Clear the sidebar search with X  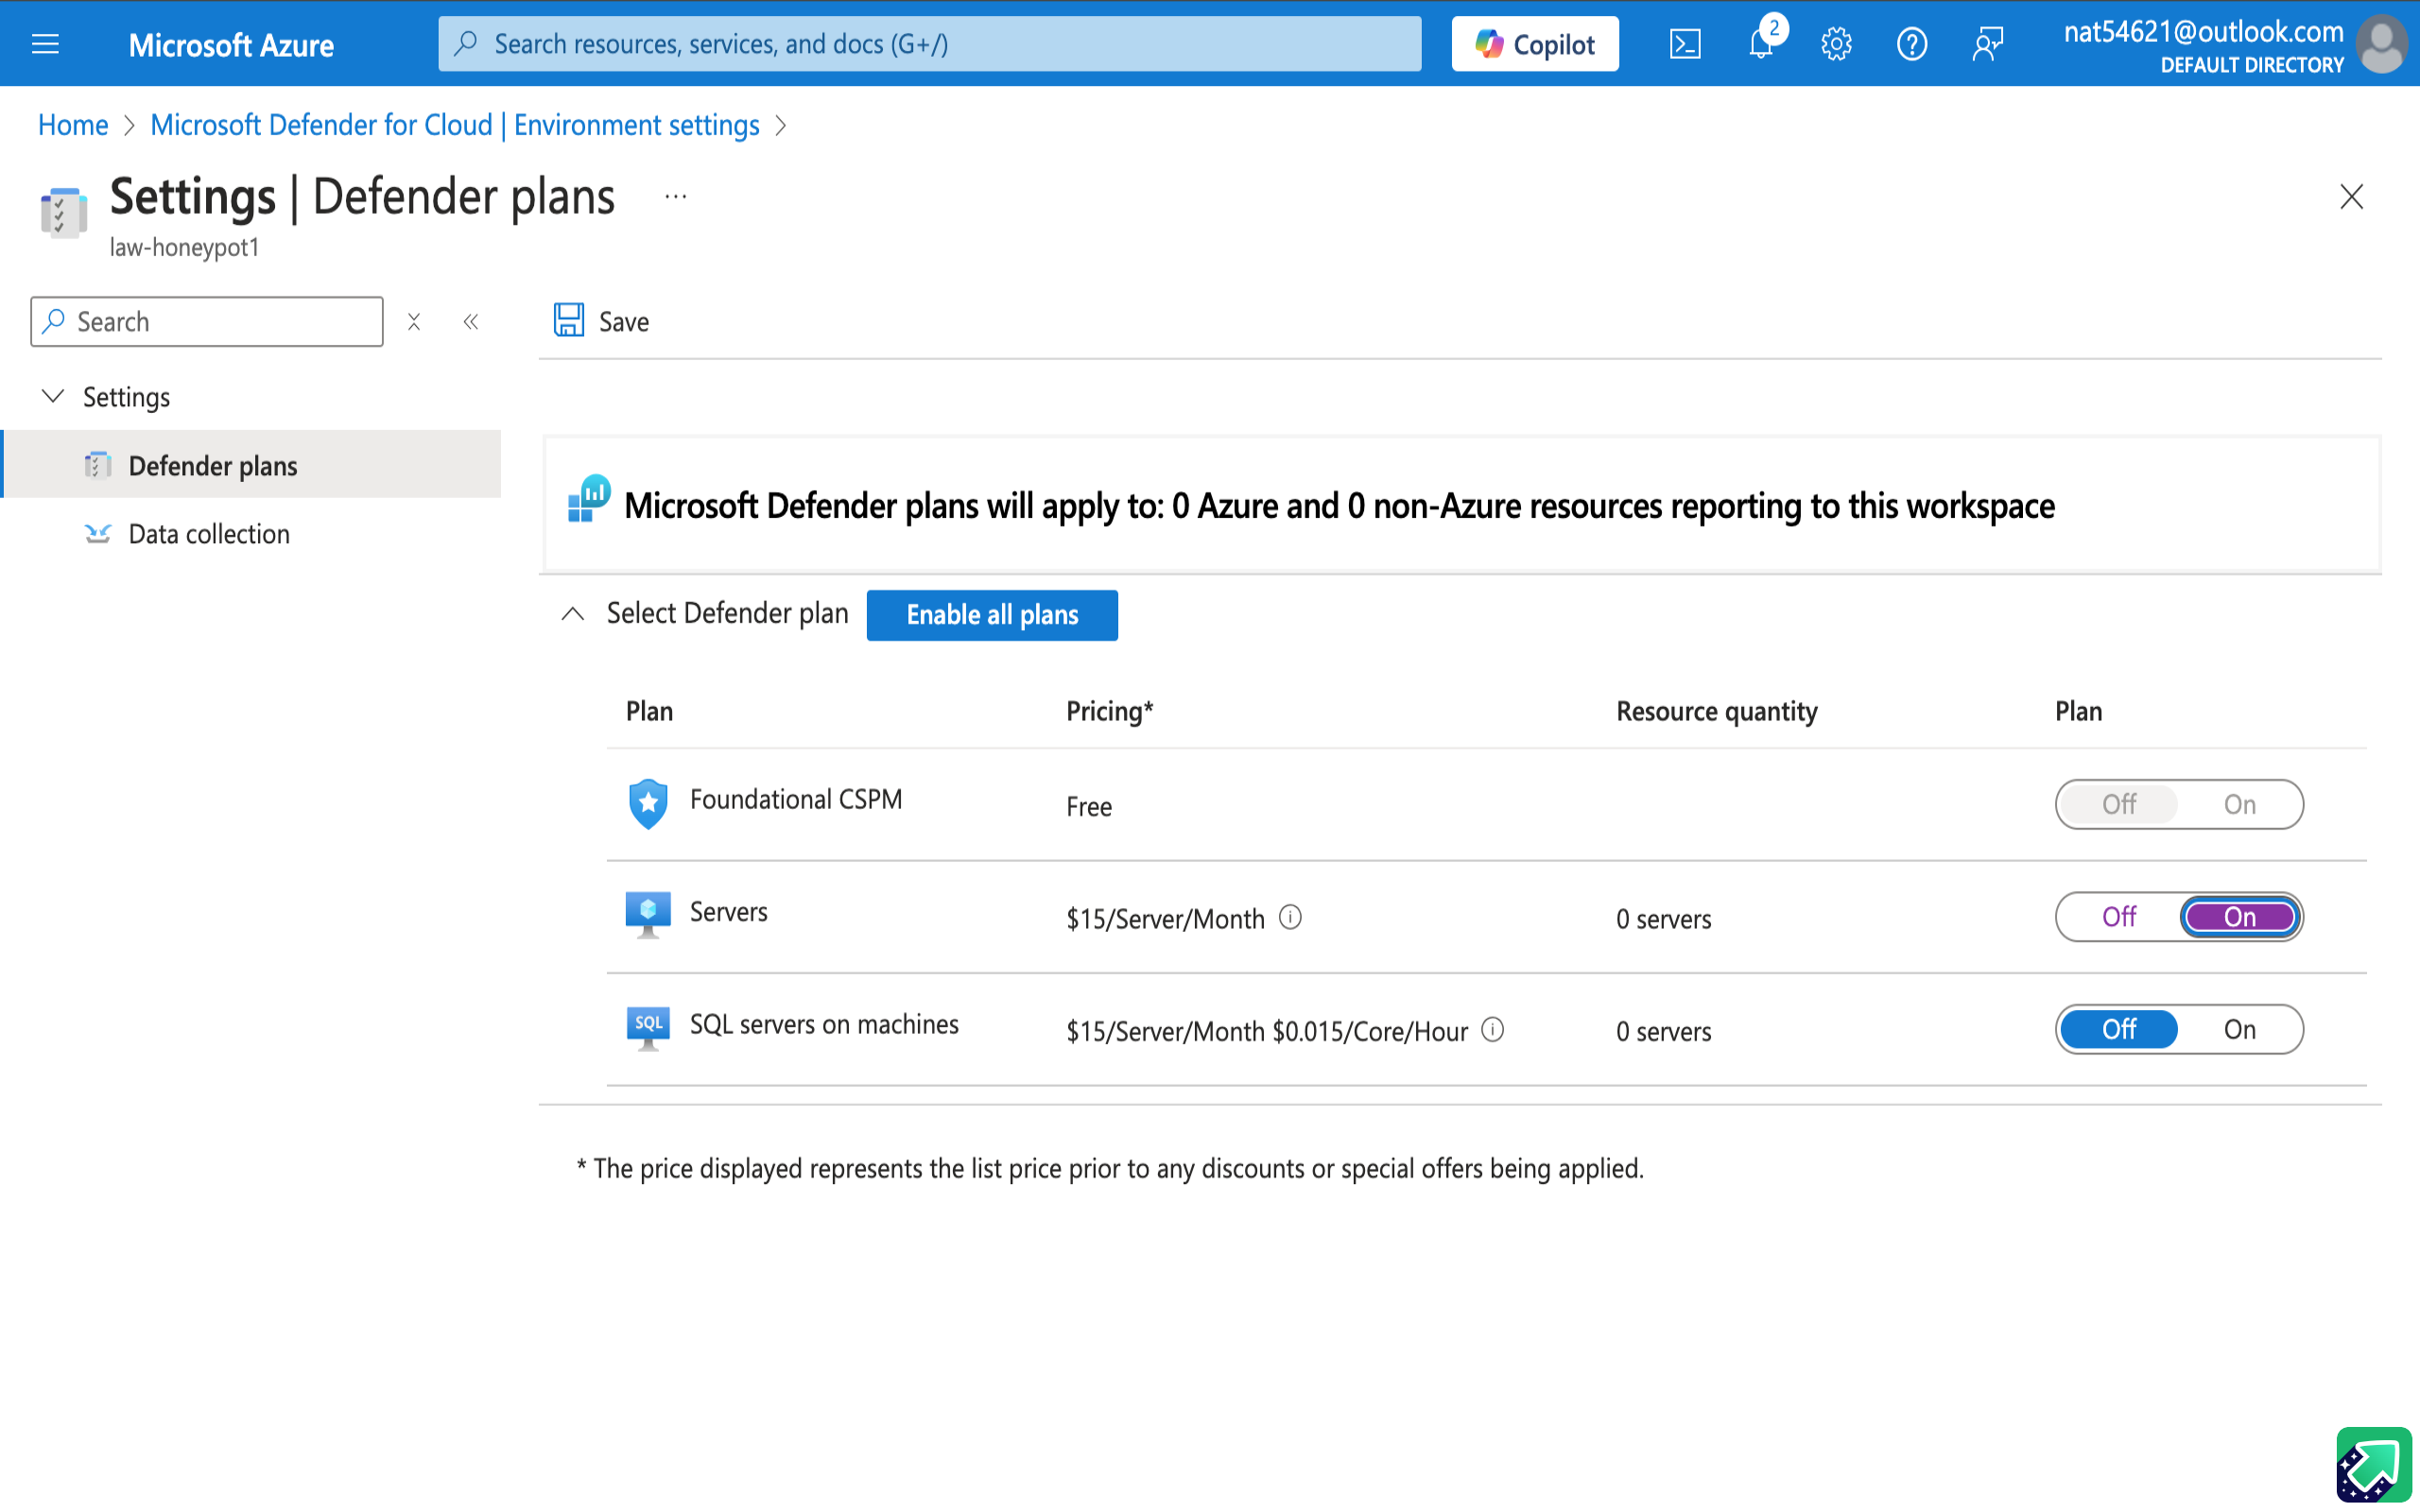pyautogui.click(x=414, y=322)
